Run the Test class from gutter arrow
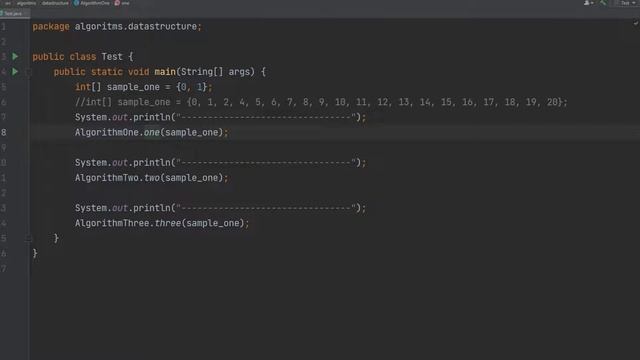The height and width of the screenshot is (360, 640). 15,56
